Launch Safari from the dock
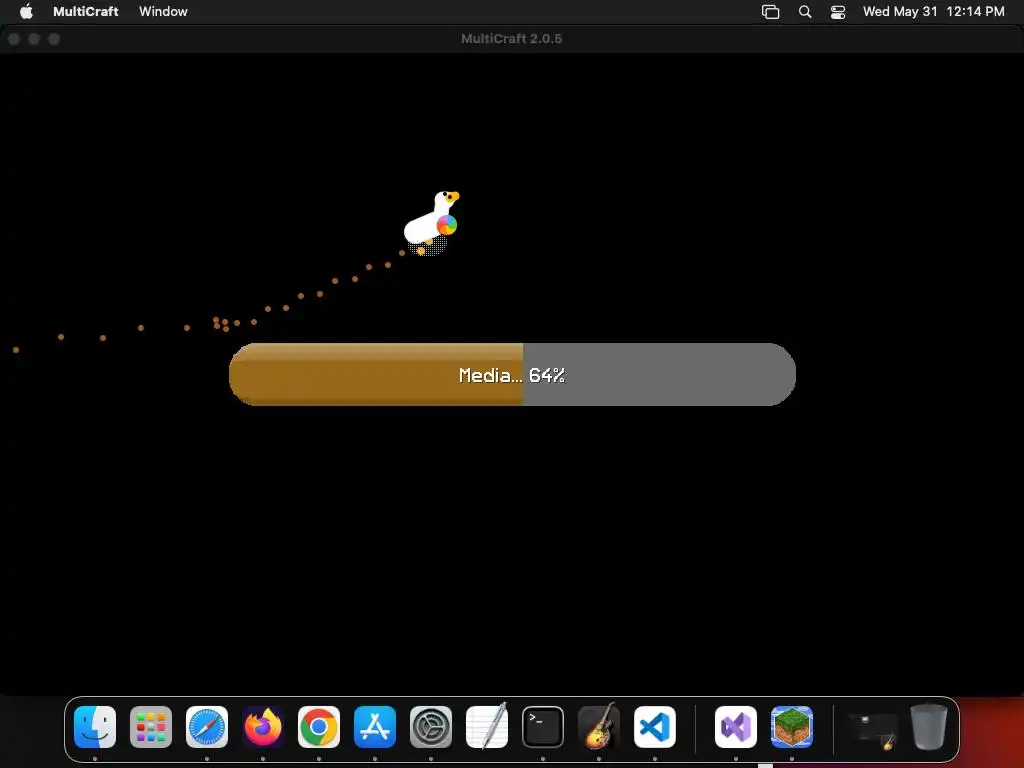 (x=207, y=727)
